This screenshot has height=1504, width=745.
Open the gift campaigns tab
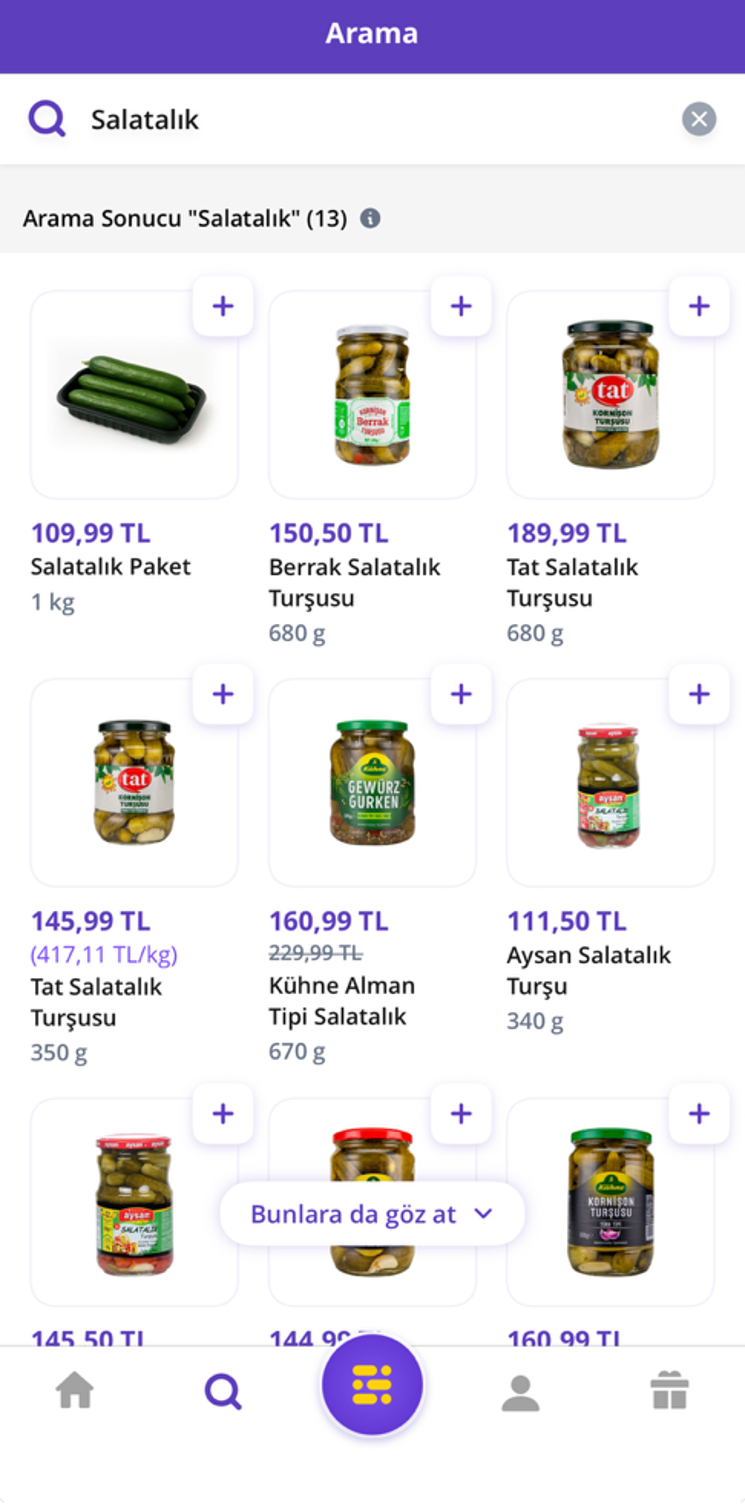669,1391
